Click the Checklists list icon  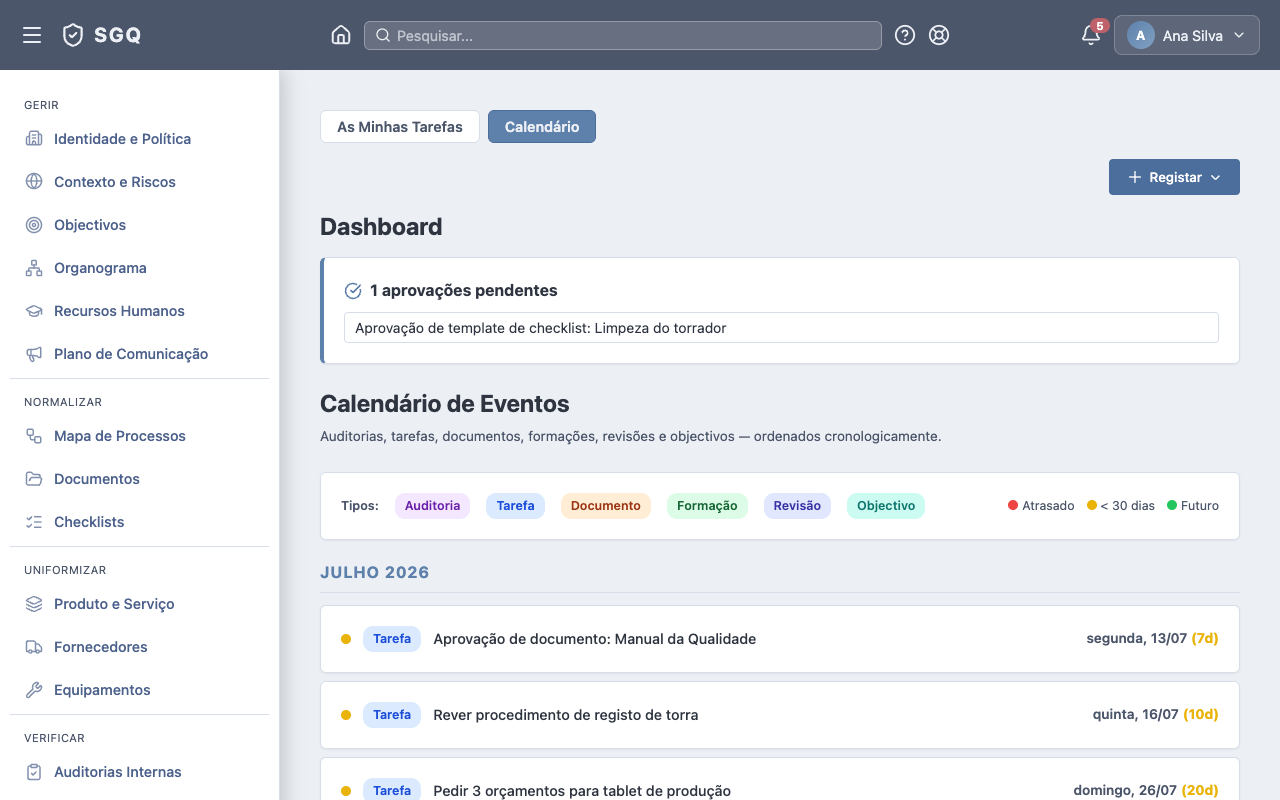click(34, 522)
